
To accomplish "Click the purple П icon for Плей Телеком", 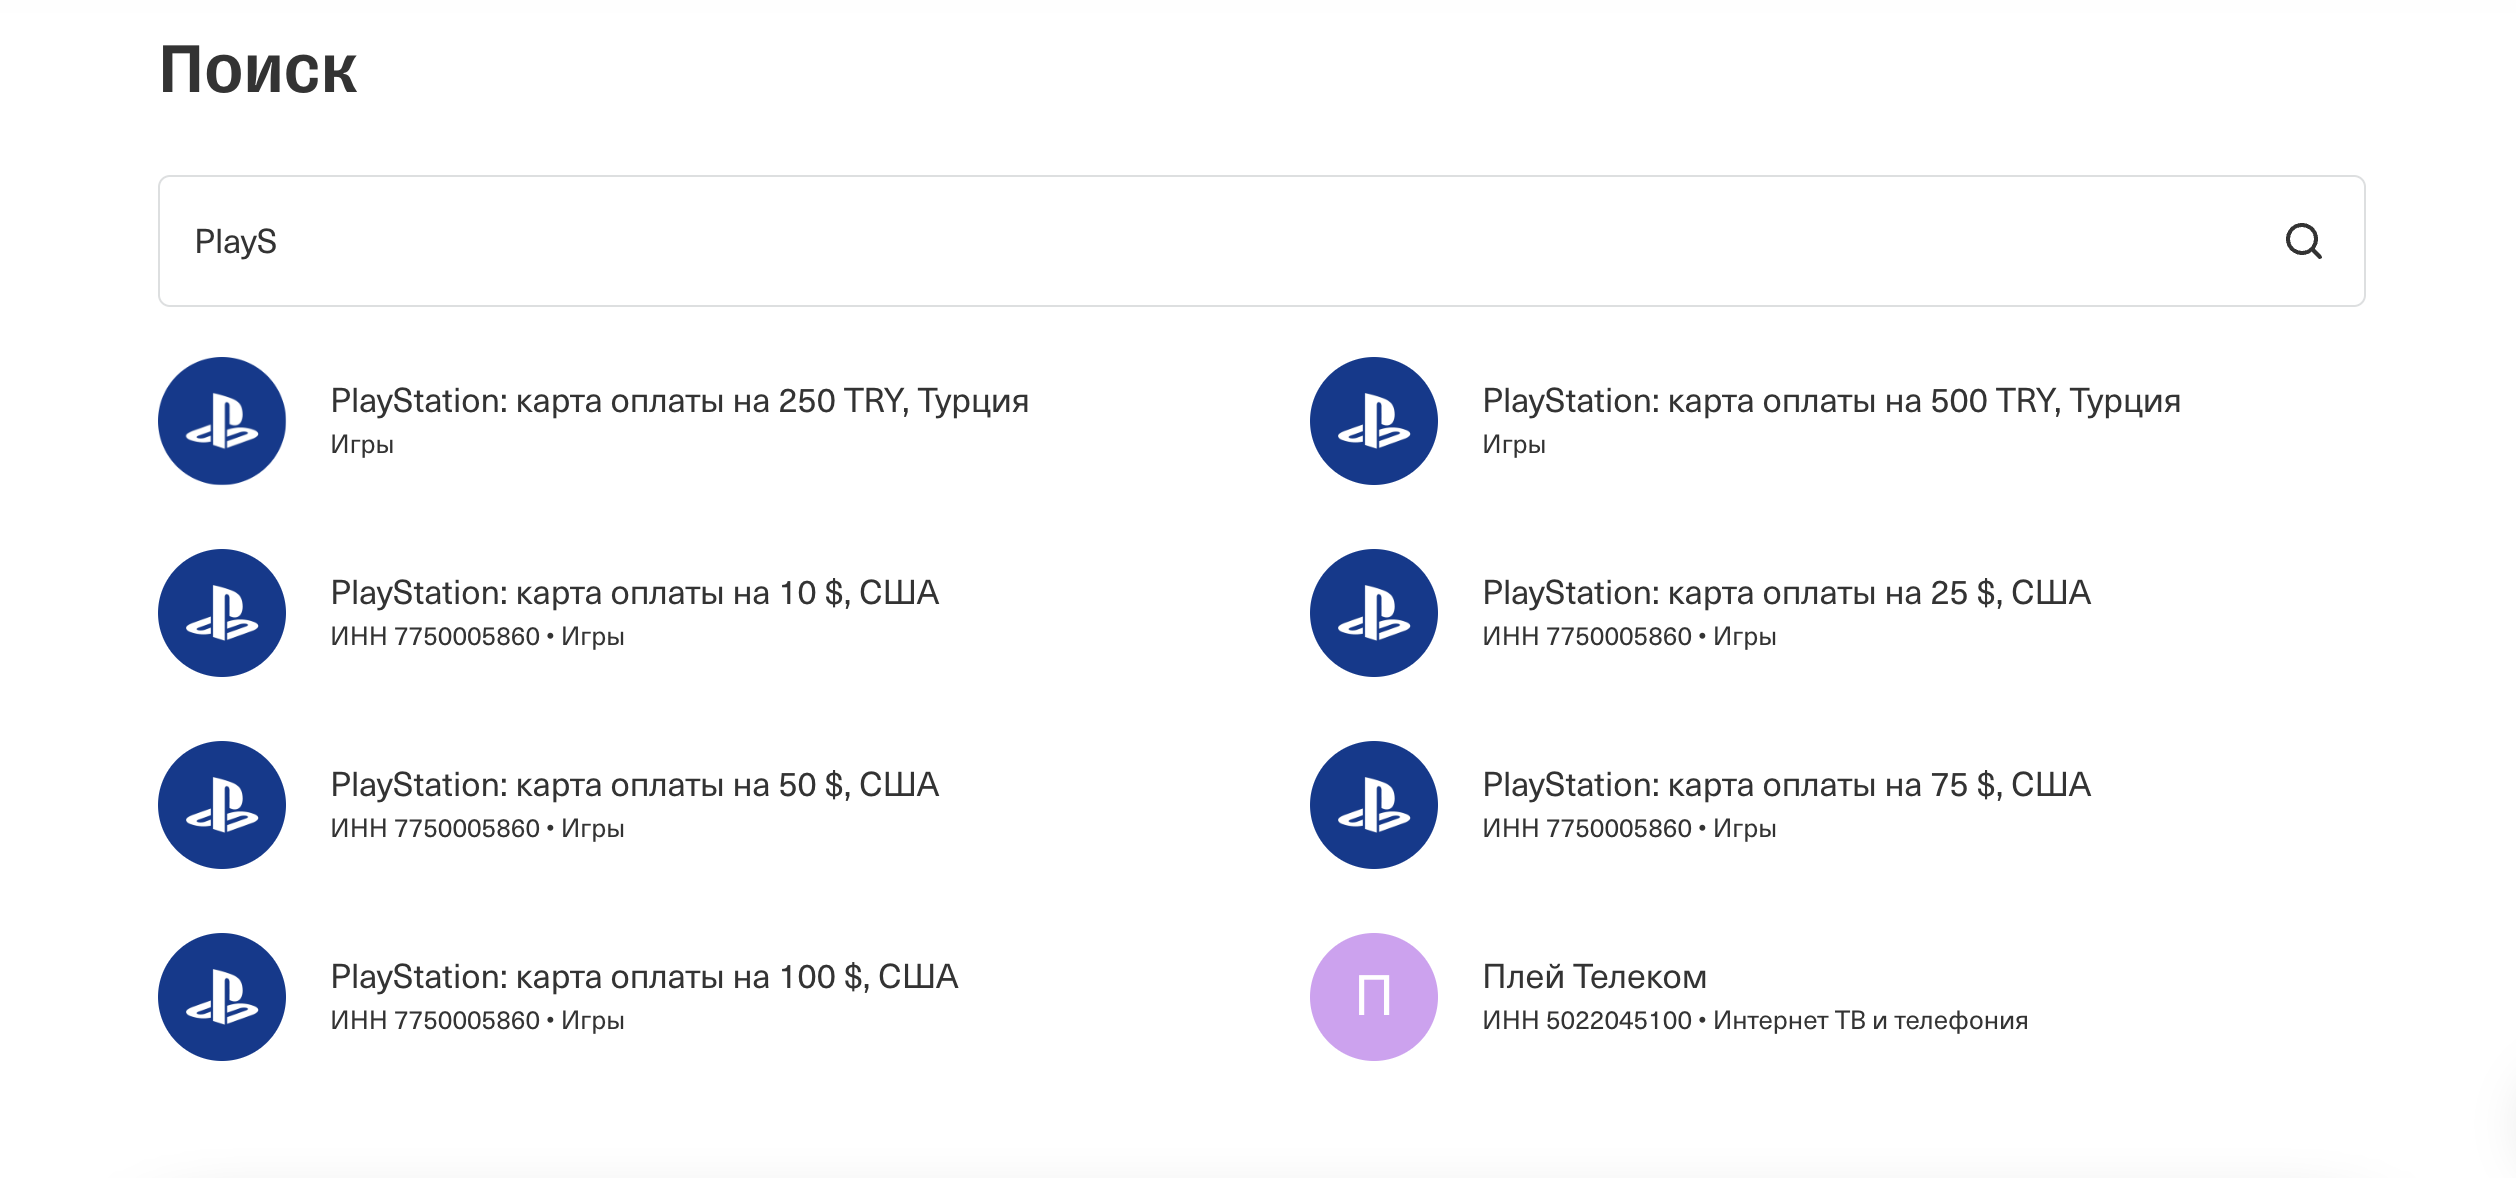I will coord(1374,997).
